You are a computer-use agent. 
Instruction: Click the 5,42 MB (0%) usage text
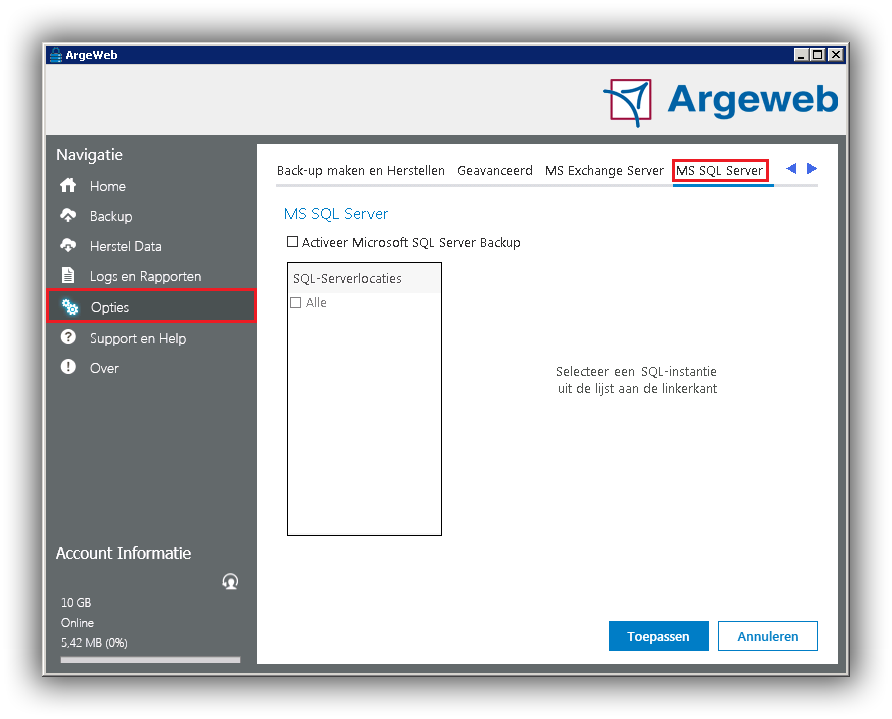point(94,643)
